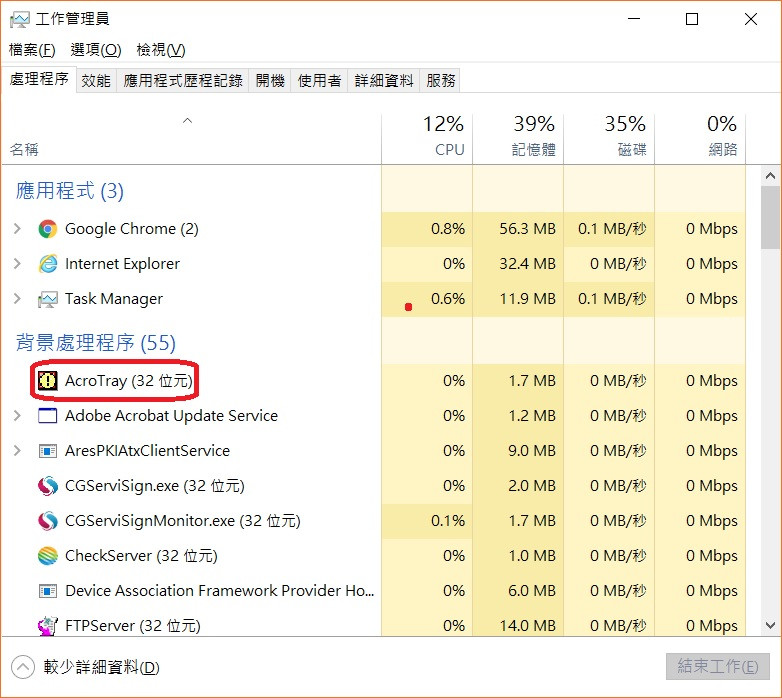Expand the Internet Explorer process group
The width and height of the screenshot is (782, 698).
pos(17,264)
